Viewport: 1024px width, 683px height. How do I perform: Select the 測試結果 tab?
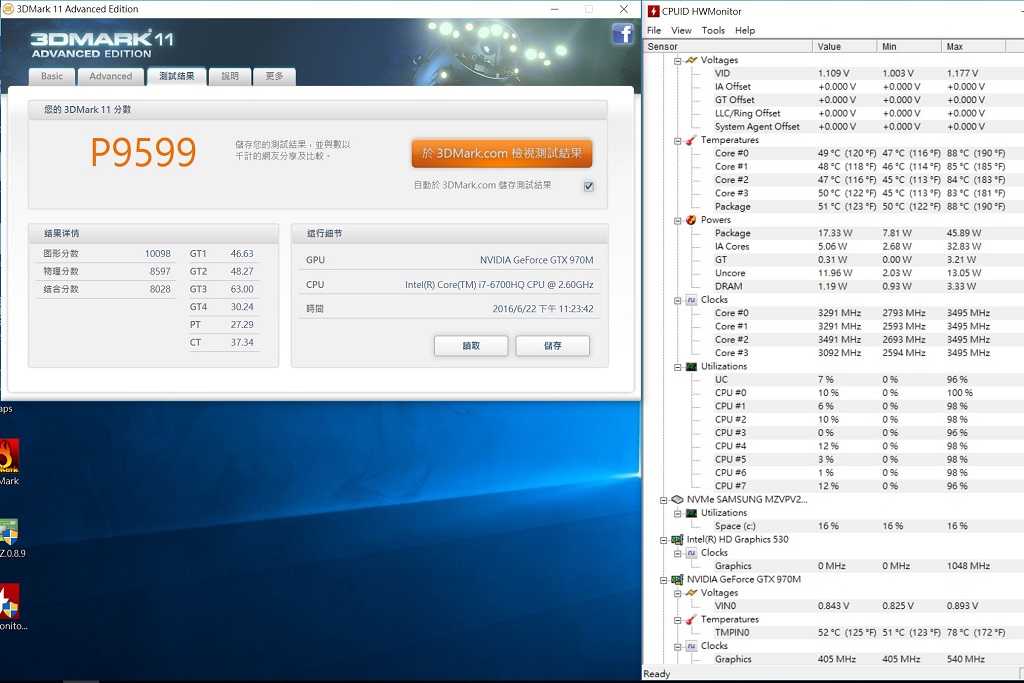click(176, 76)
